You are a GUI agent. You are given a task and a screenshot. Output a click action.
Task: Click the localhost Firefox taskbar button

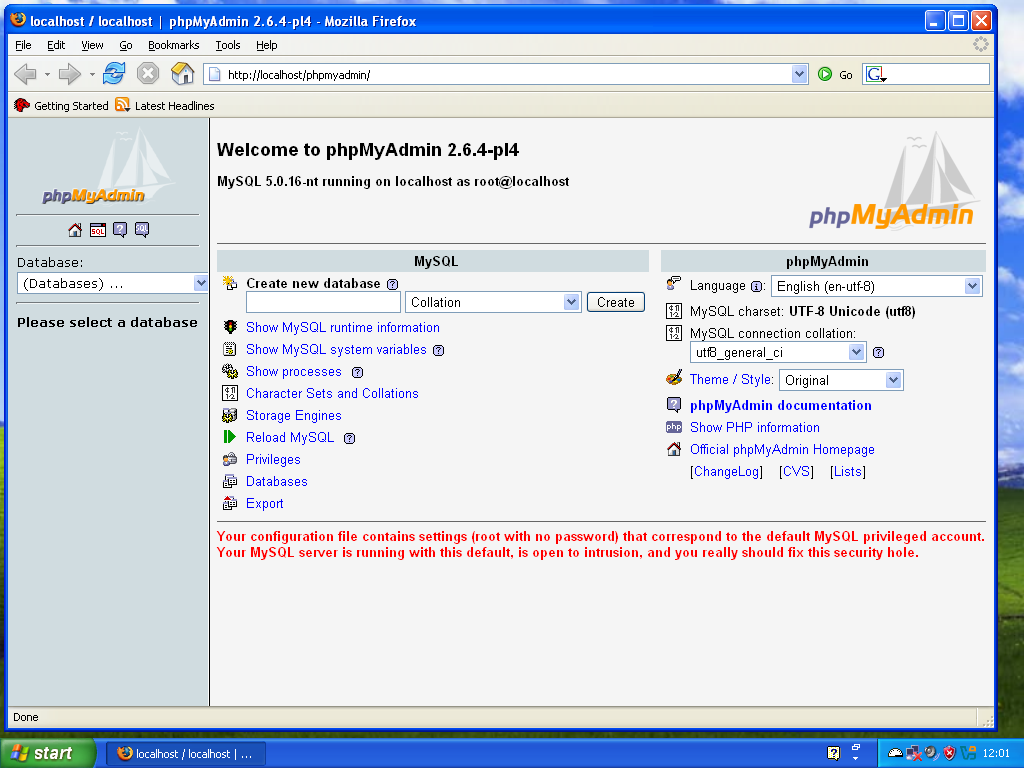pyautogui.click(x=185, y=754)
